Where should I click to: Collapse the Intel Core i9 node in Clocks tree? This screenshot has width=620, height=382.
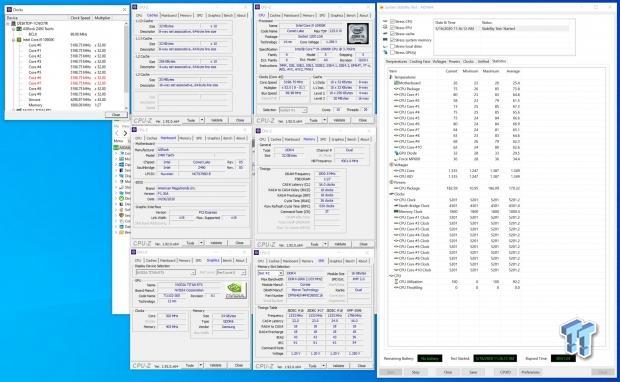click(13, 40)
